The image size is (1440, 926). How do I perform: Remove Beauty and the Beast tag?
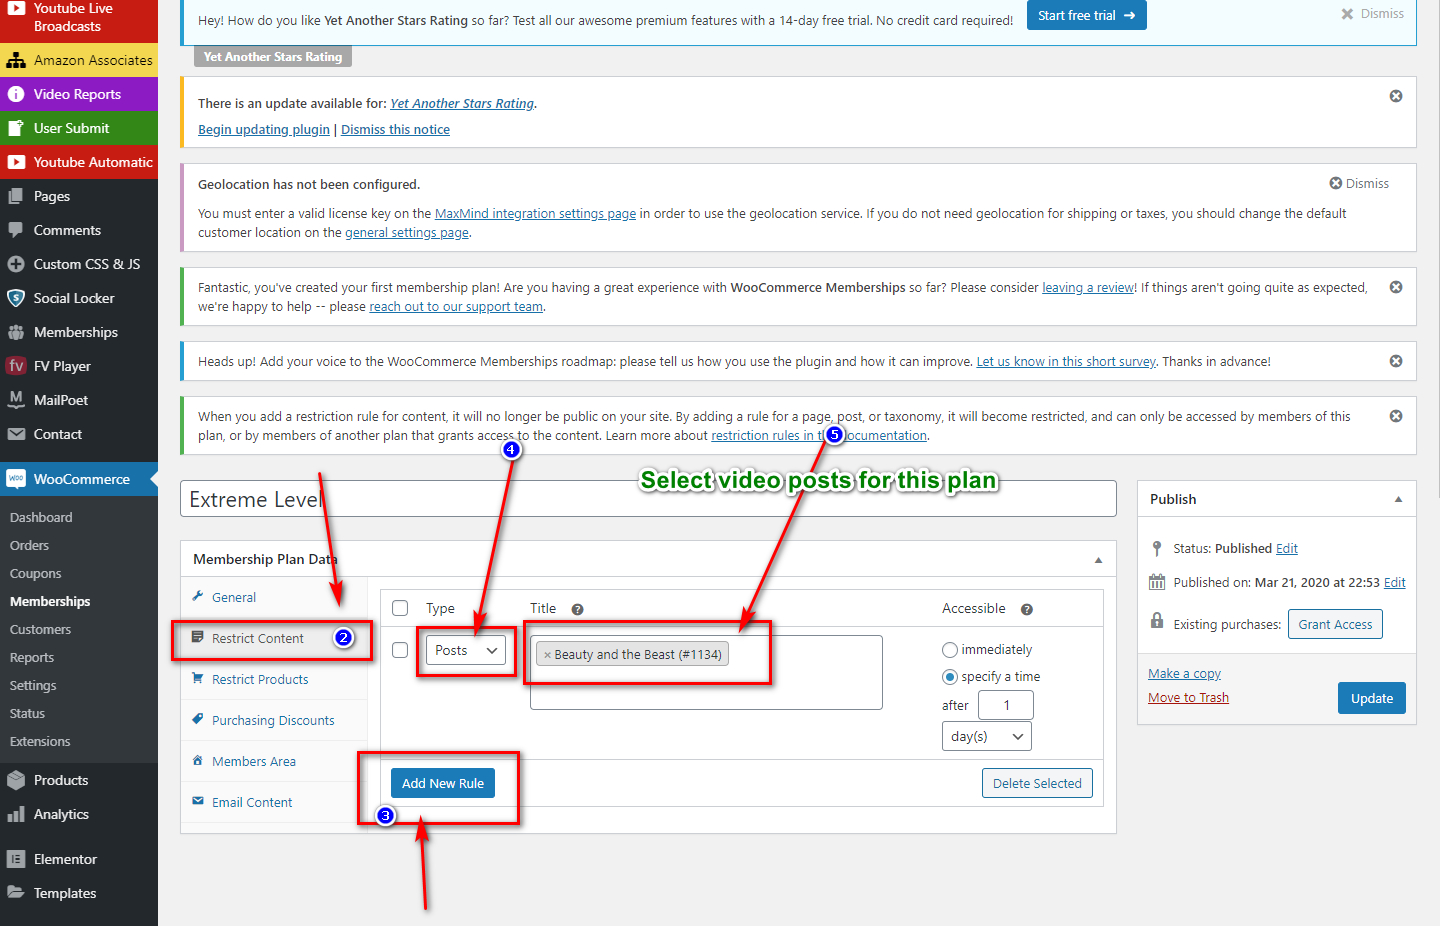coord(547,655)
